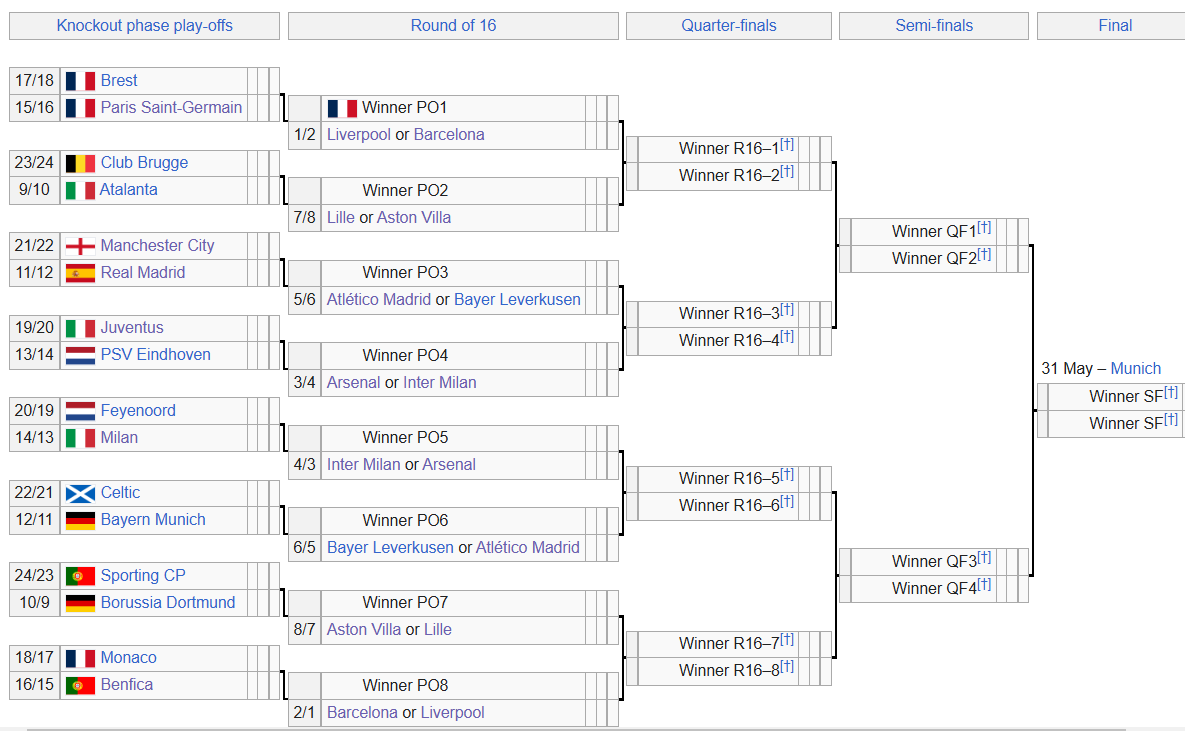Image resolution: width=1191 pixels, height=731 pixels.
Task: Open the Knockout phase play-offs header link
Action: point(144,25)
